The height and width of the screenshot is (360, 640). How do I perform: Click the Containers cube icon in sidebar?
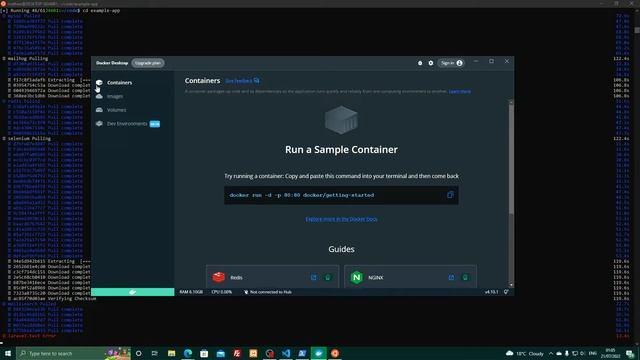click(x=99, y=82)
